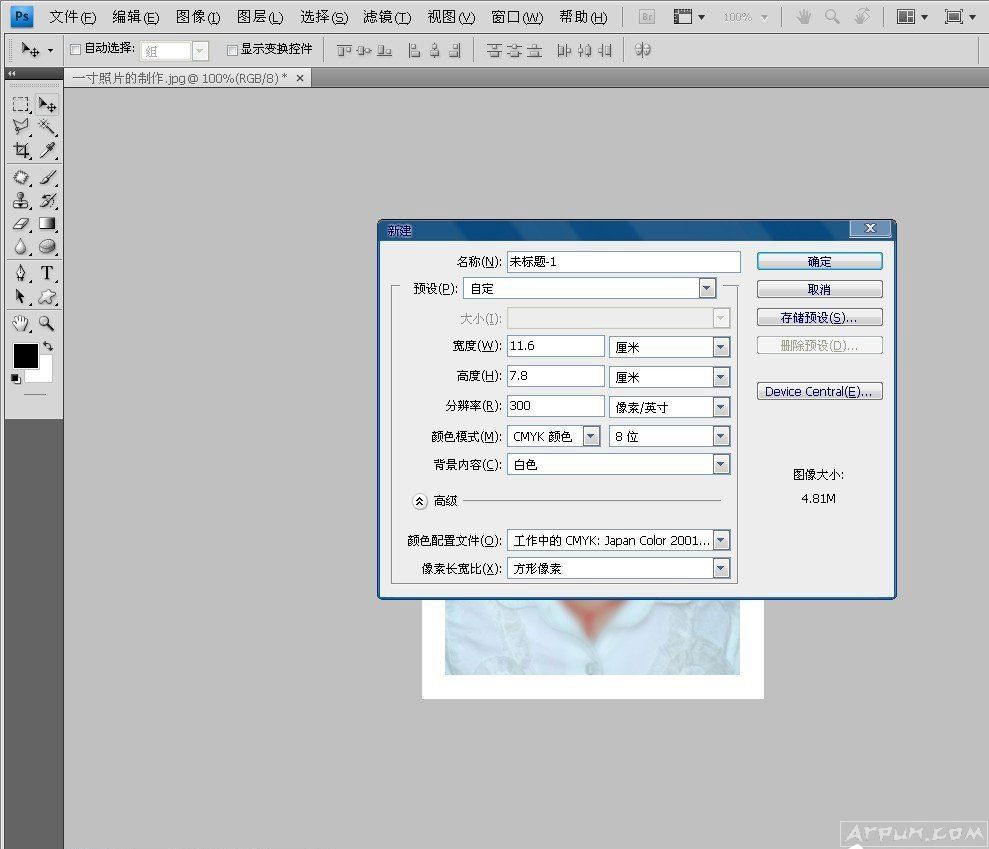989x849 pixels.
Task: Choose the Eraser tool
Action: tap(20, 224)
